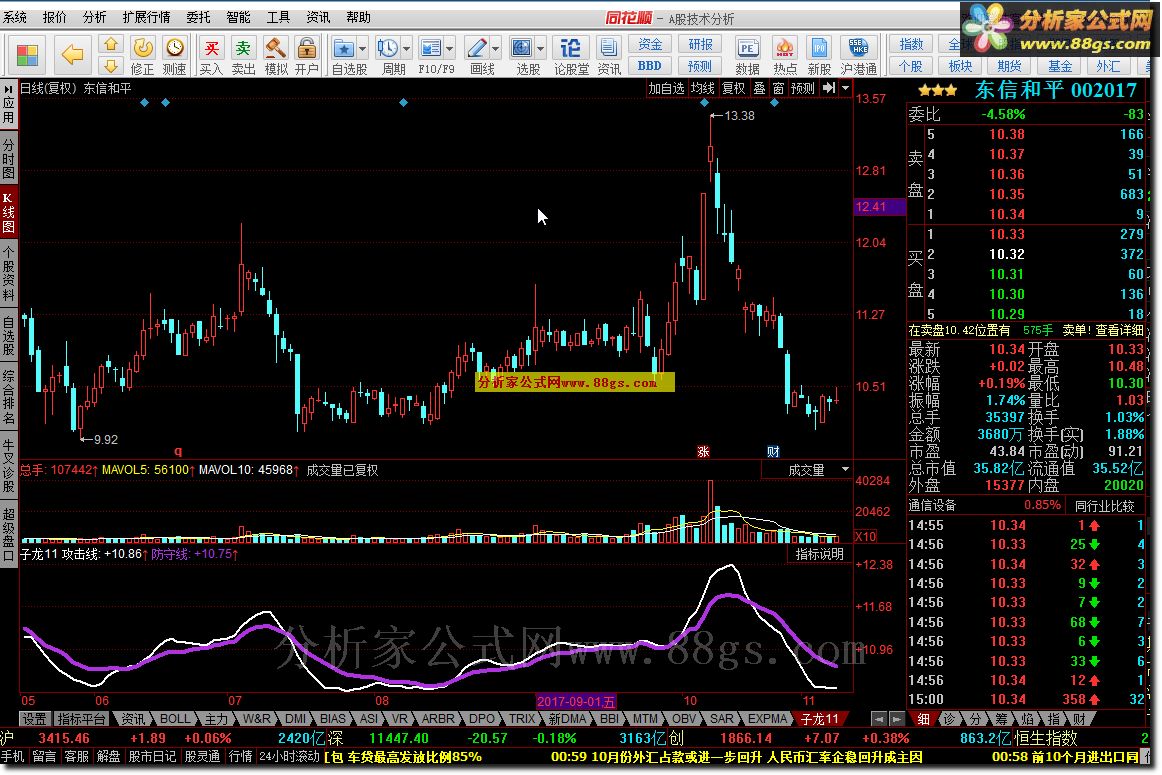1162x775 pixels.
Task: Open the 资讯 news document icon
Action: click(609, 56)
